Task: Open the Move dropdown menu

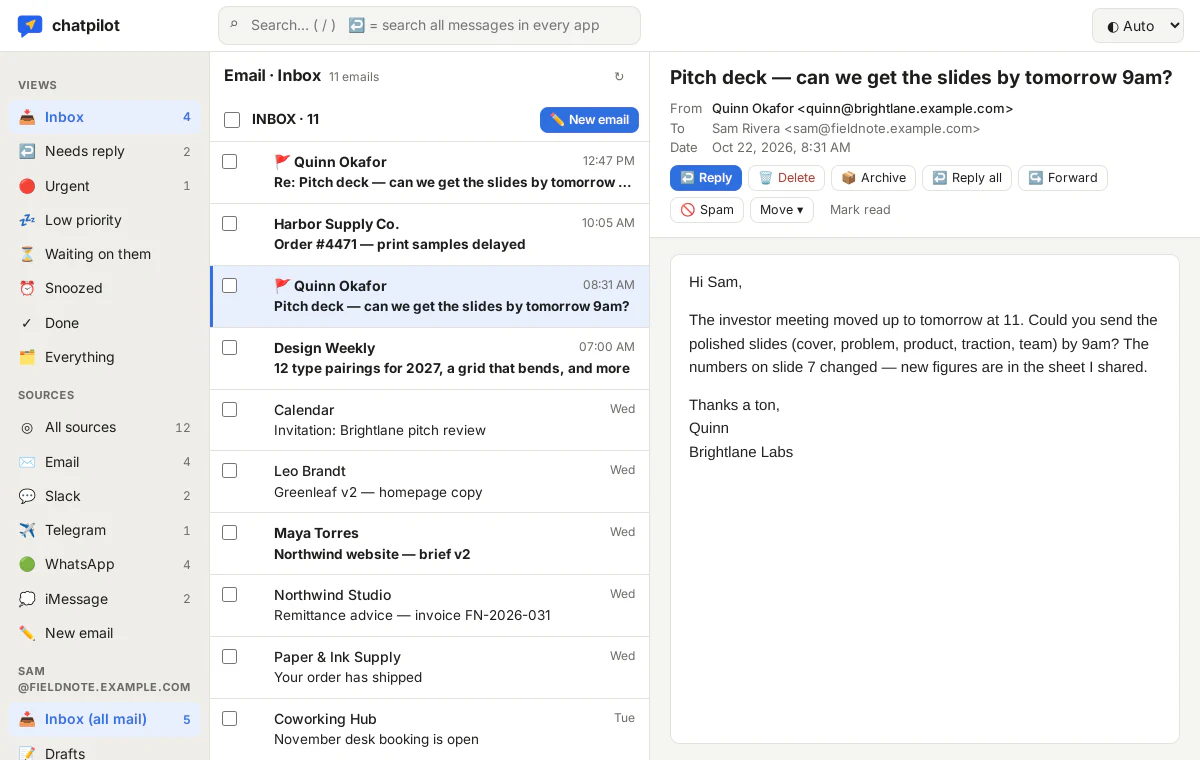Action: [x=781, y=210]
